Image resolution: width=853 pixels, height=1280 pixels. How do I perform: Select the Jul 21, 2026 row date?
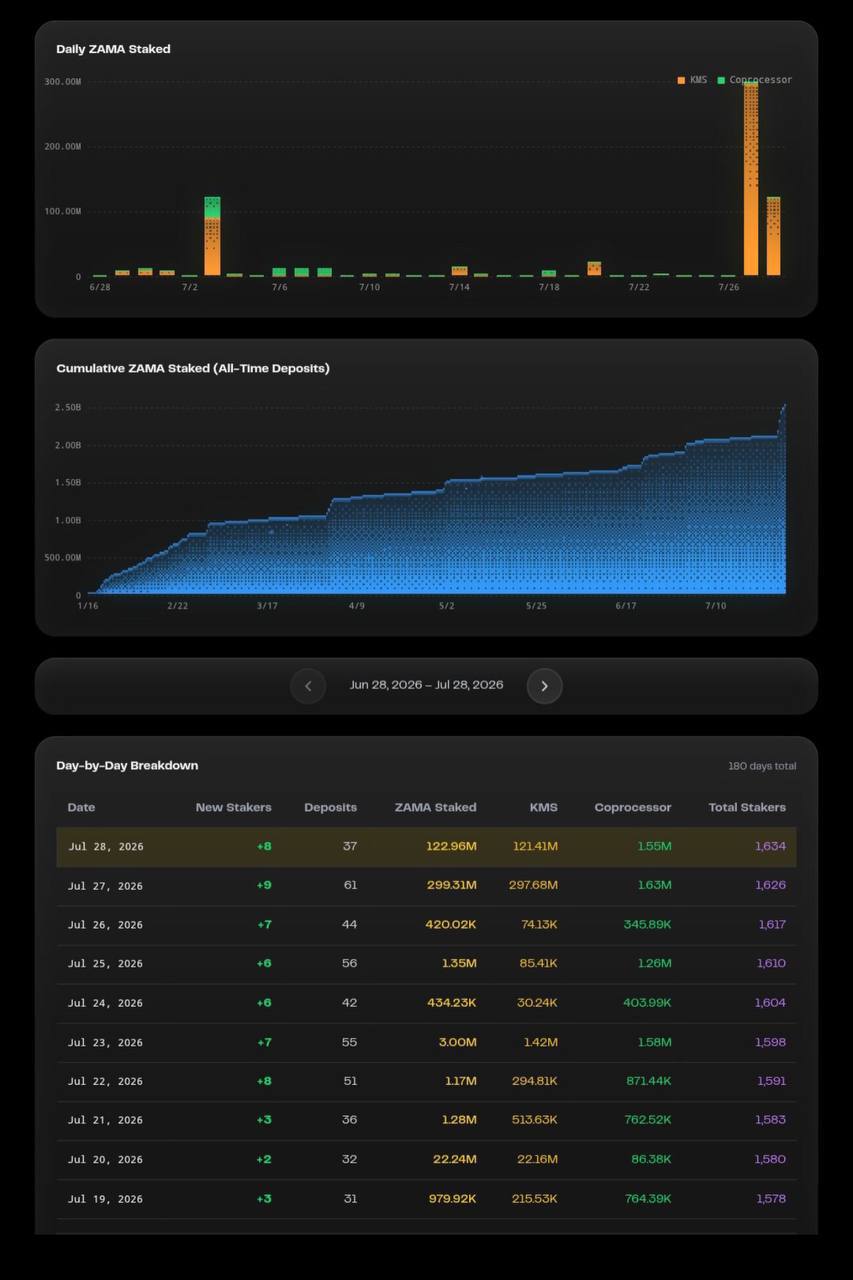[x=106, y=1120]
